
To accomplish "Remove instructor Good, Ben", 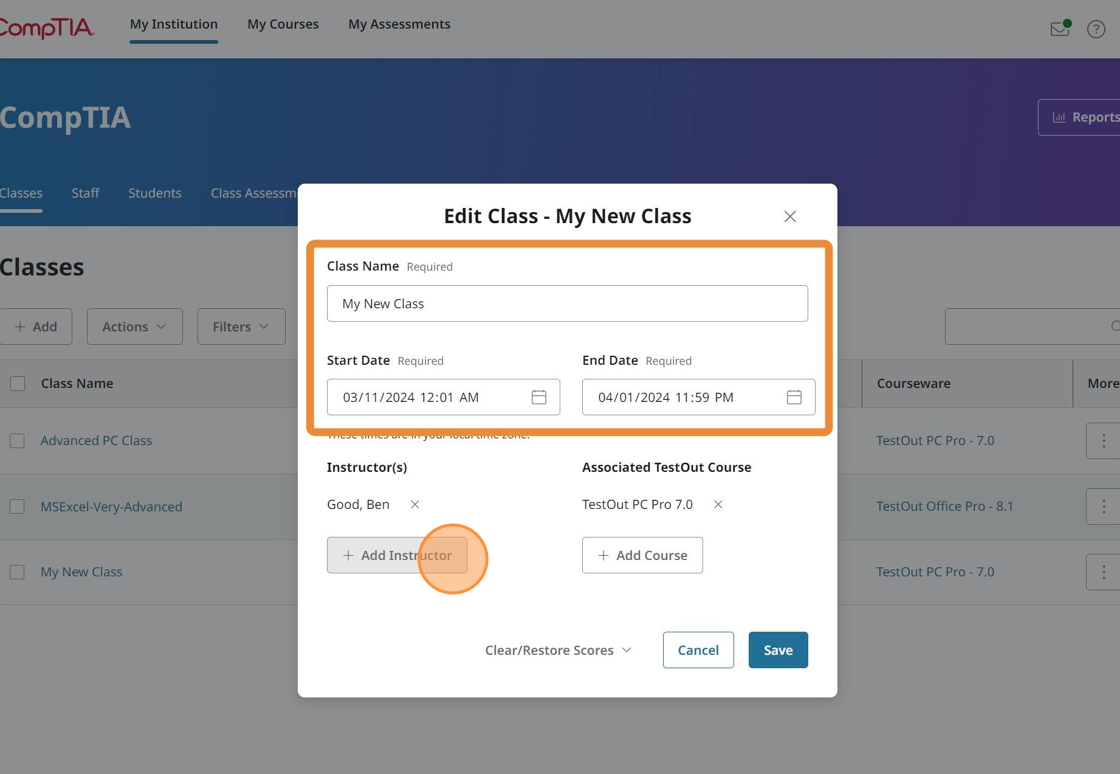I will click(414, 504).
